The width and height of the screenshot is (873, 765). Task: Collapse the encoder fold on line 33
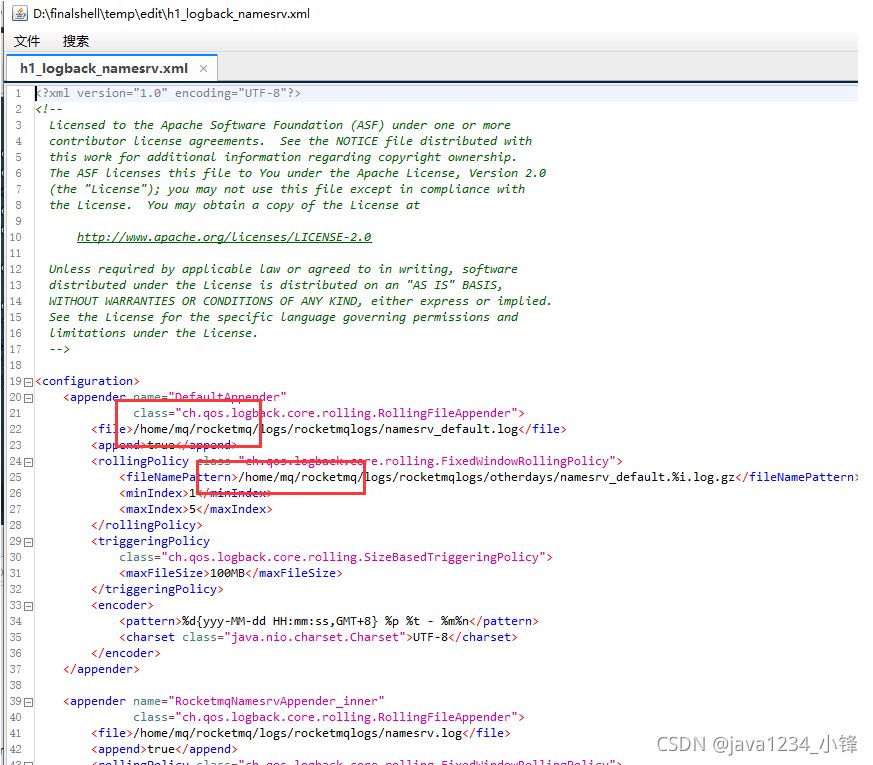click(x=28, y=606)
